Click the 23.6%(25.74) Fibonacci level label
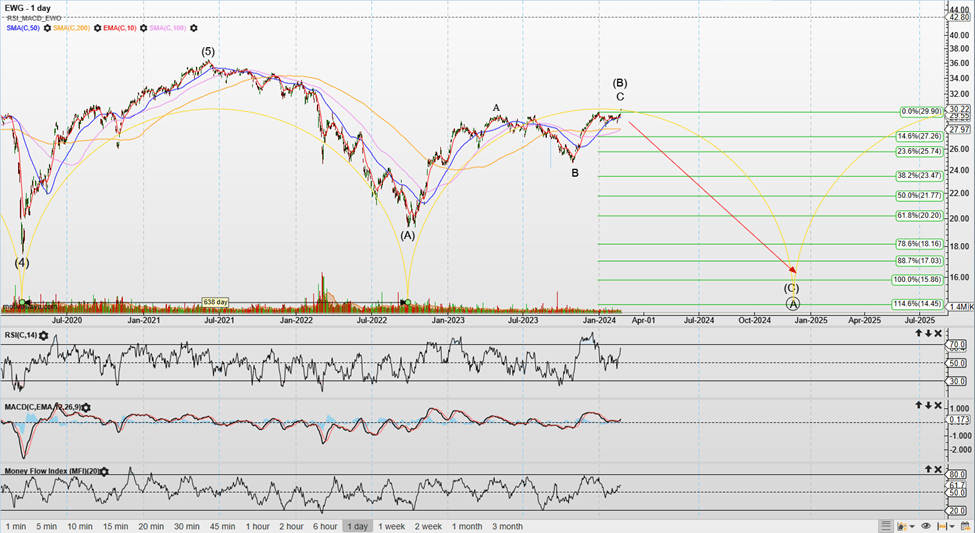 pos(920,151)
